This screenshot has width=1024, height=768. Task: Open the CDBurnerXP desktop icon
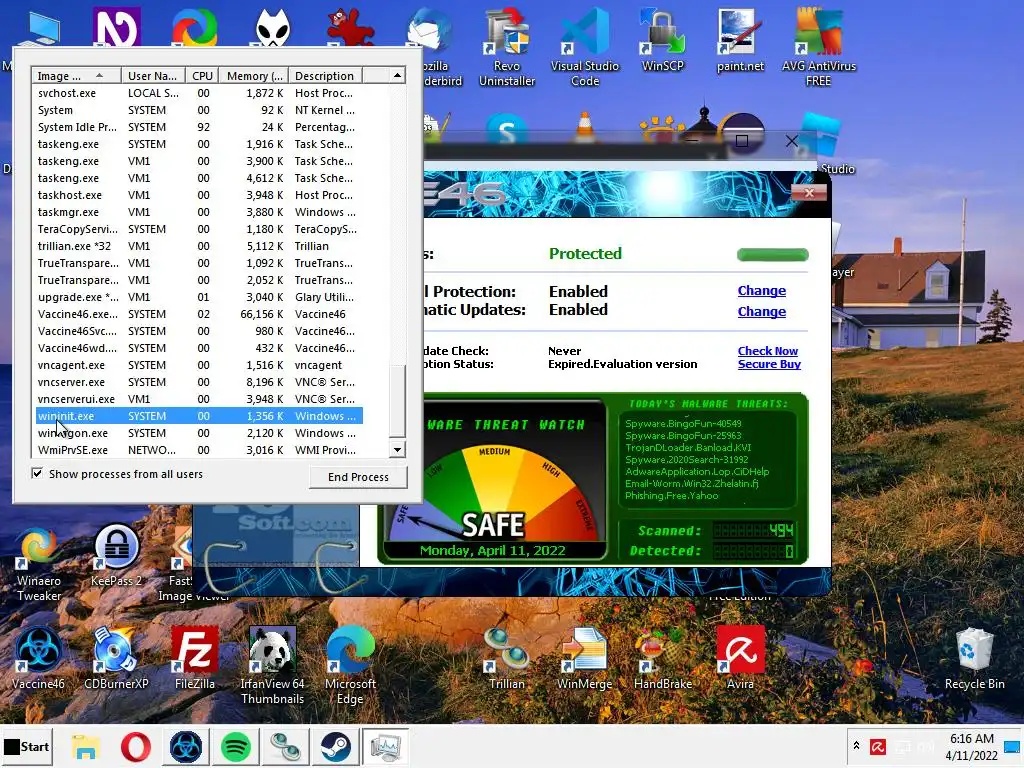(x=116, y=658)
